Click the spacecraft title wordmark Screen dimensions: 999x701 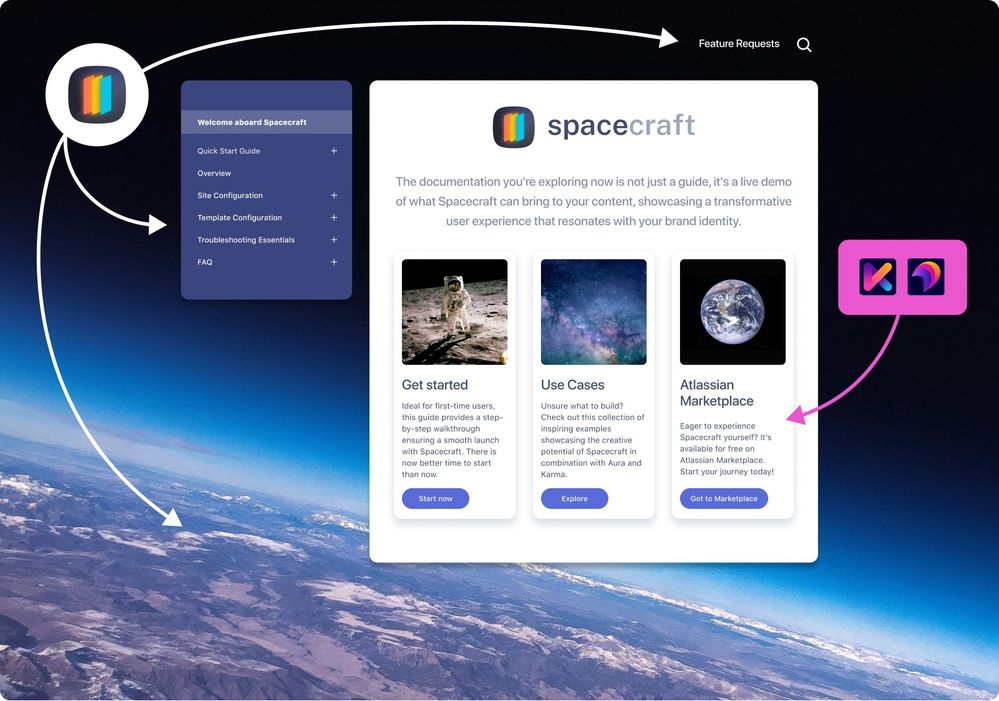pyautogui.click(x=621, y=126)
